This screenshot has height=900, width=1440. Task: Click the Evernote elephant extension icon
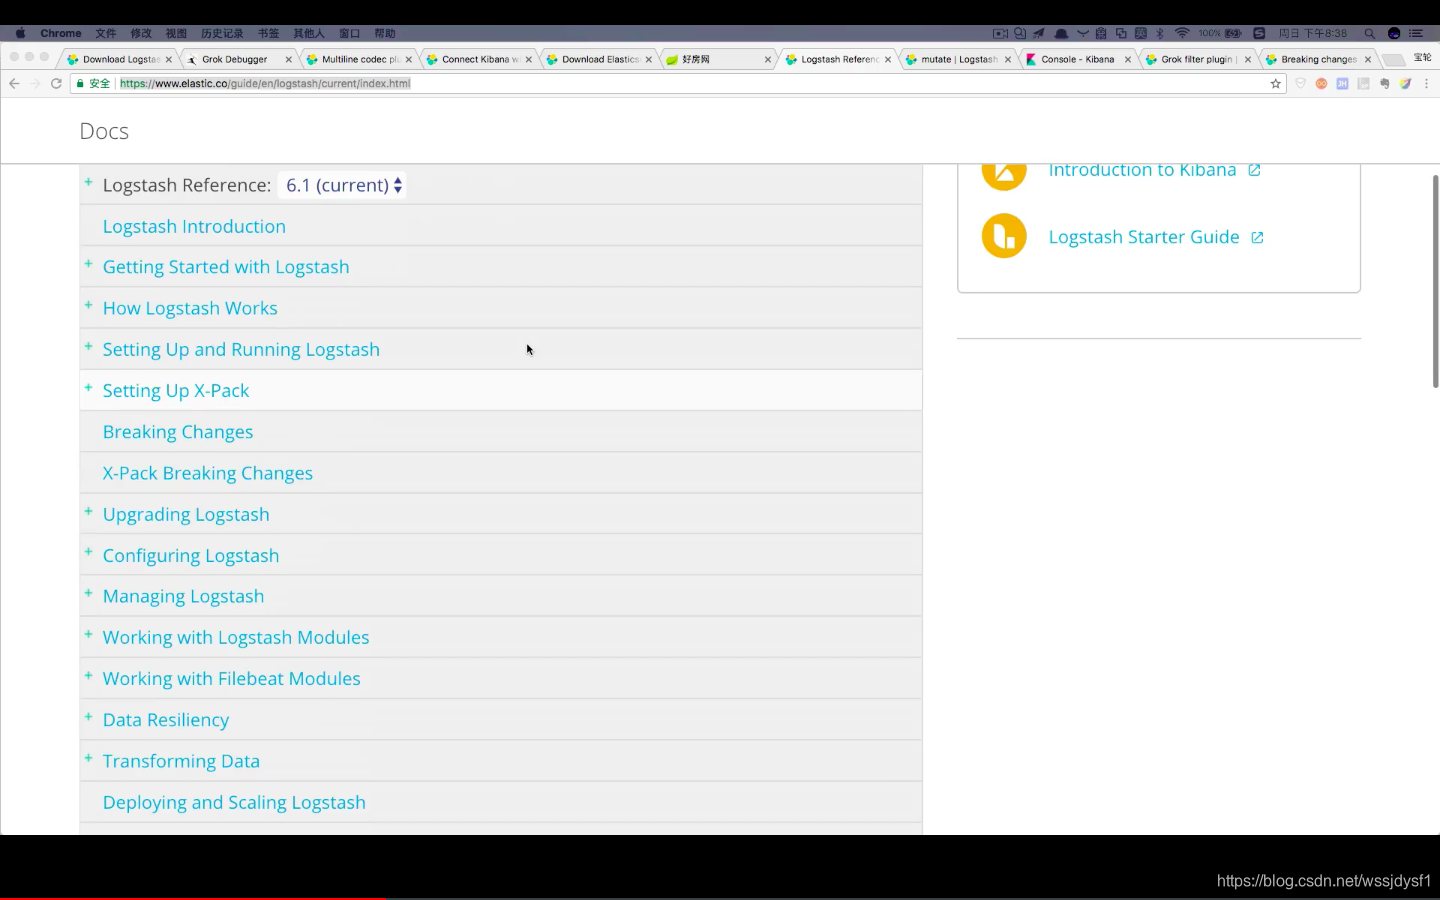pos(1385,83)
